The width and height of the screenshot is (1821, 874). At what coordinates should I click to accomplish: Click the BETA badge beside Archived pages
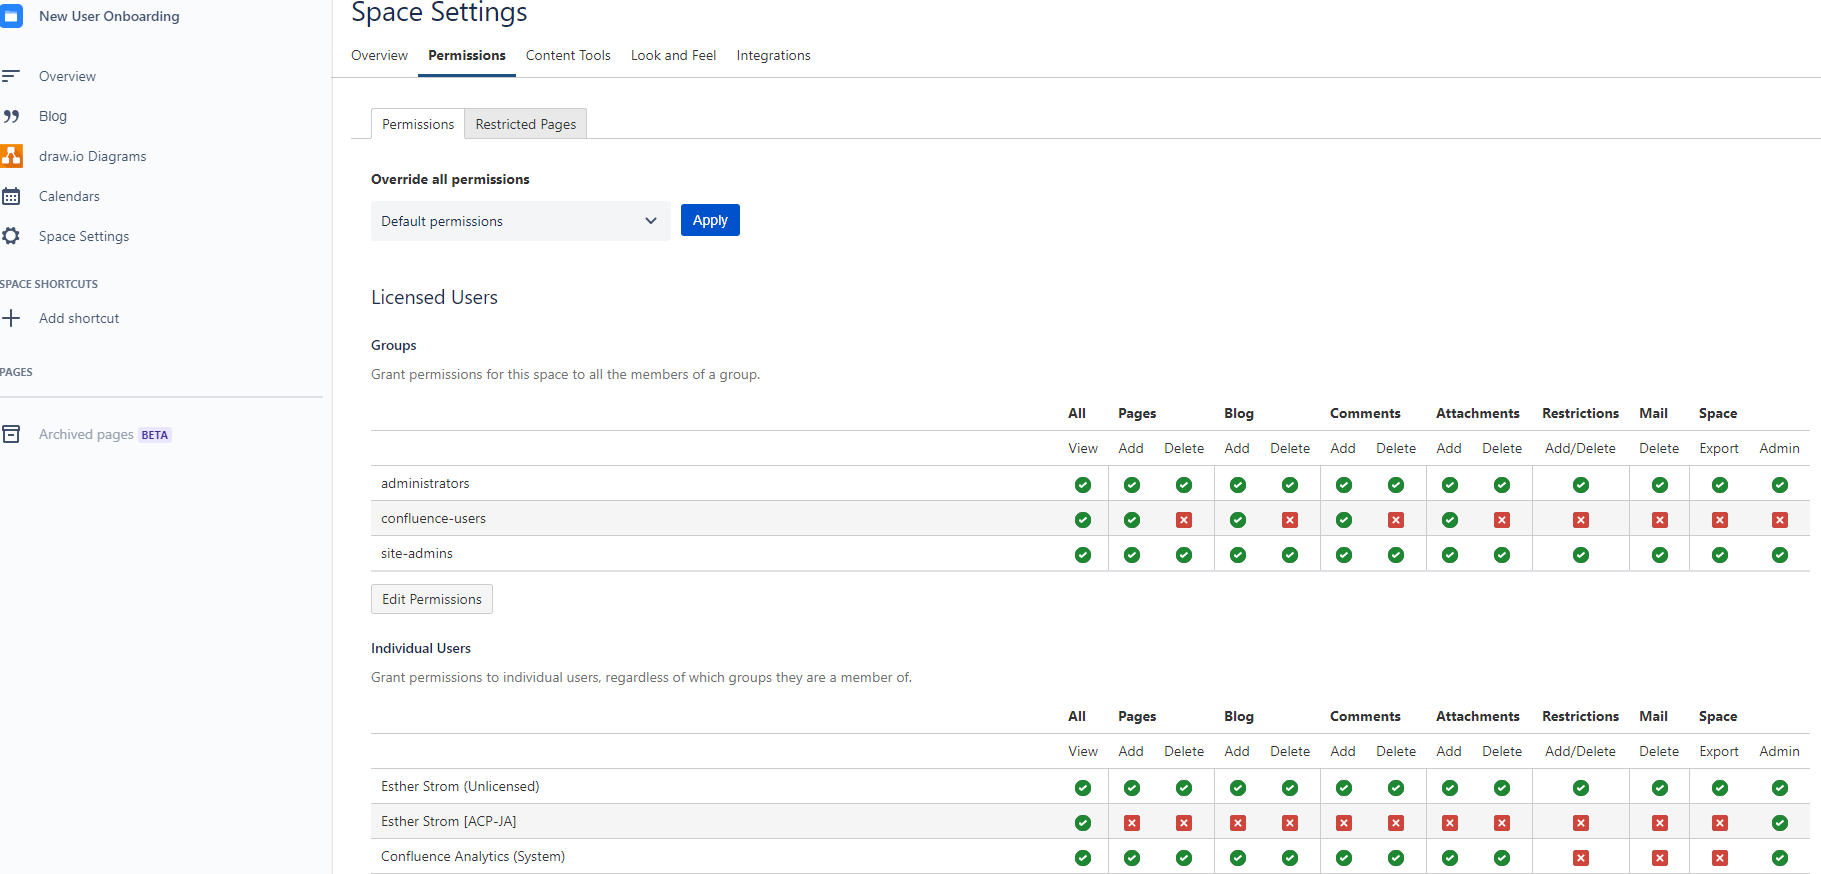[155, 435]
